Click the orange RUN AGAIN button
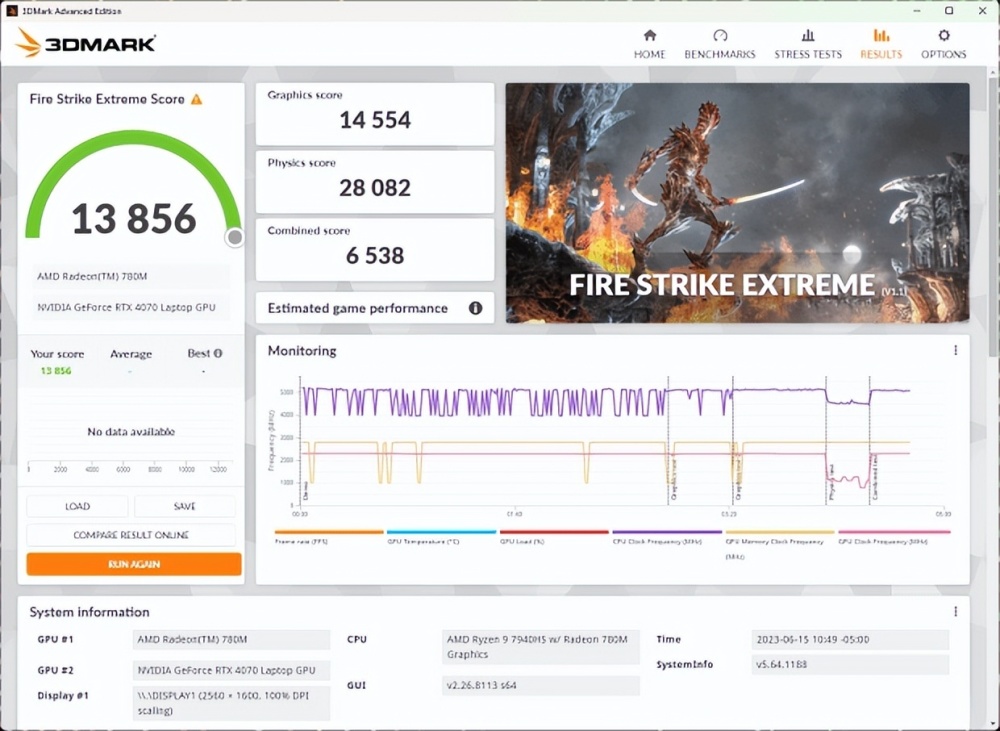Screen dimensions: 1000x731 tap(134, 564)
